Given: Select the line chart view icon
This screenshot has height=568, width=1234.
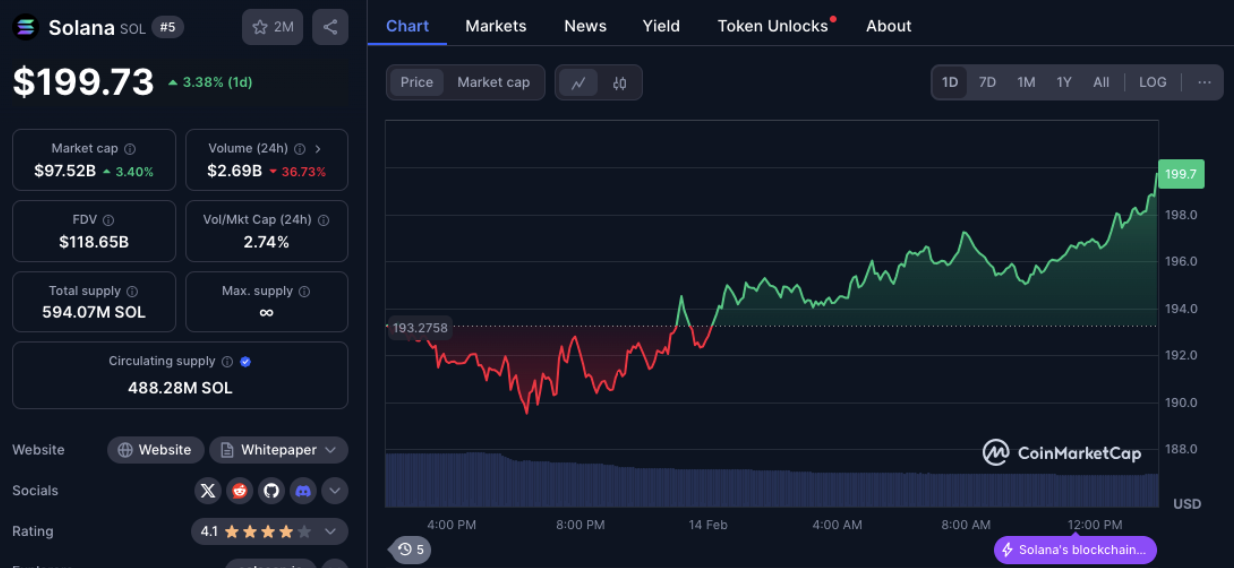Looking at the screenshot, I should pyautogui.click(x=578, y=83).
